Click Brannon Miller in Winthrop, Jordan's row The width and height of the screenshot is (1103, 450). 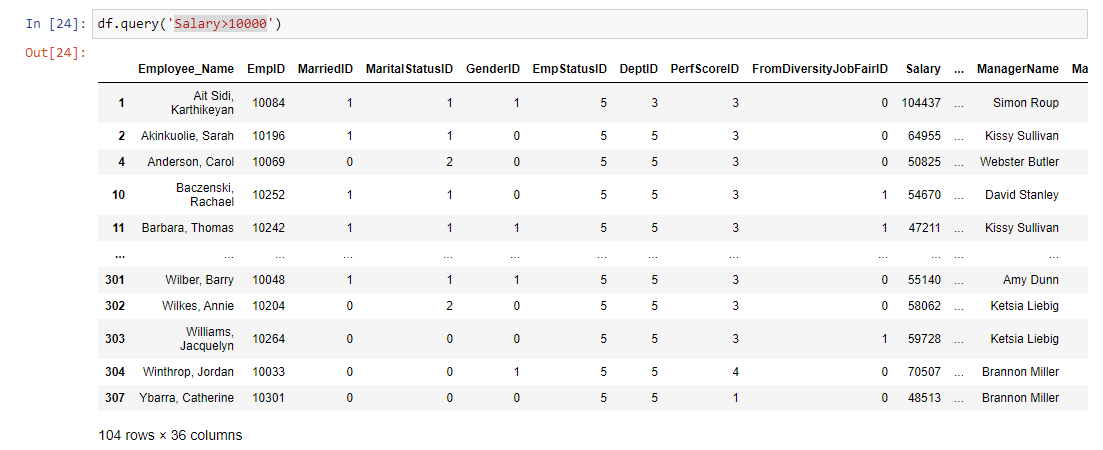point(1020,371)
